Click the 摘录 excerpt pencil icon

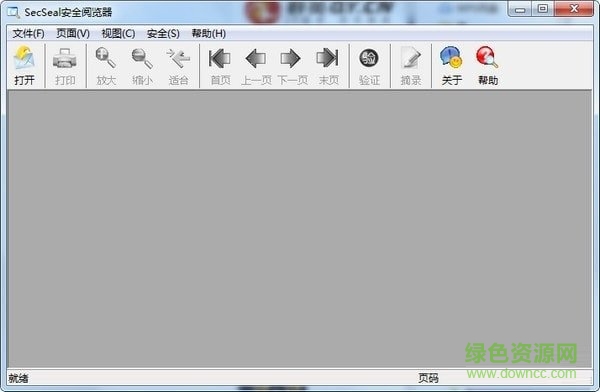click(411, 58)
